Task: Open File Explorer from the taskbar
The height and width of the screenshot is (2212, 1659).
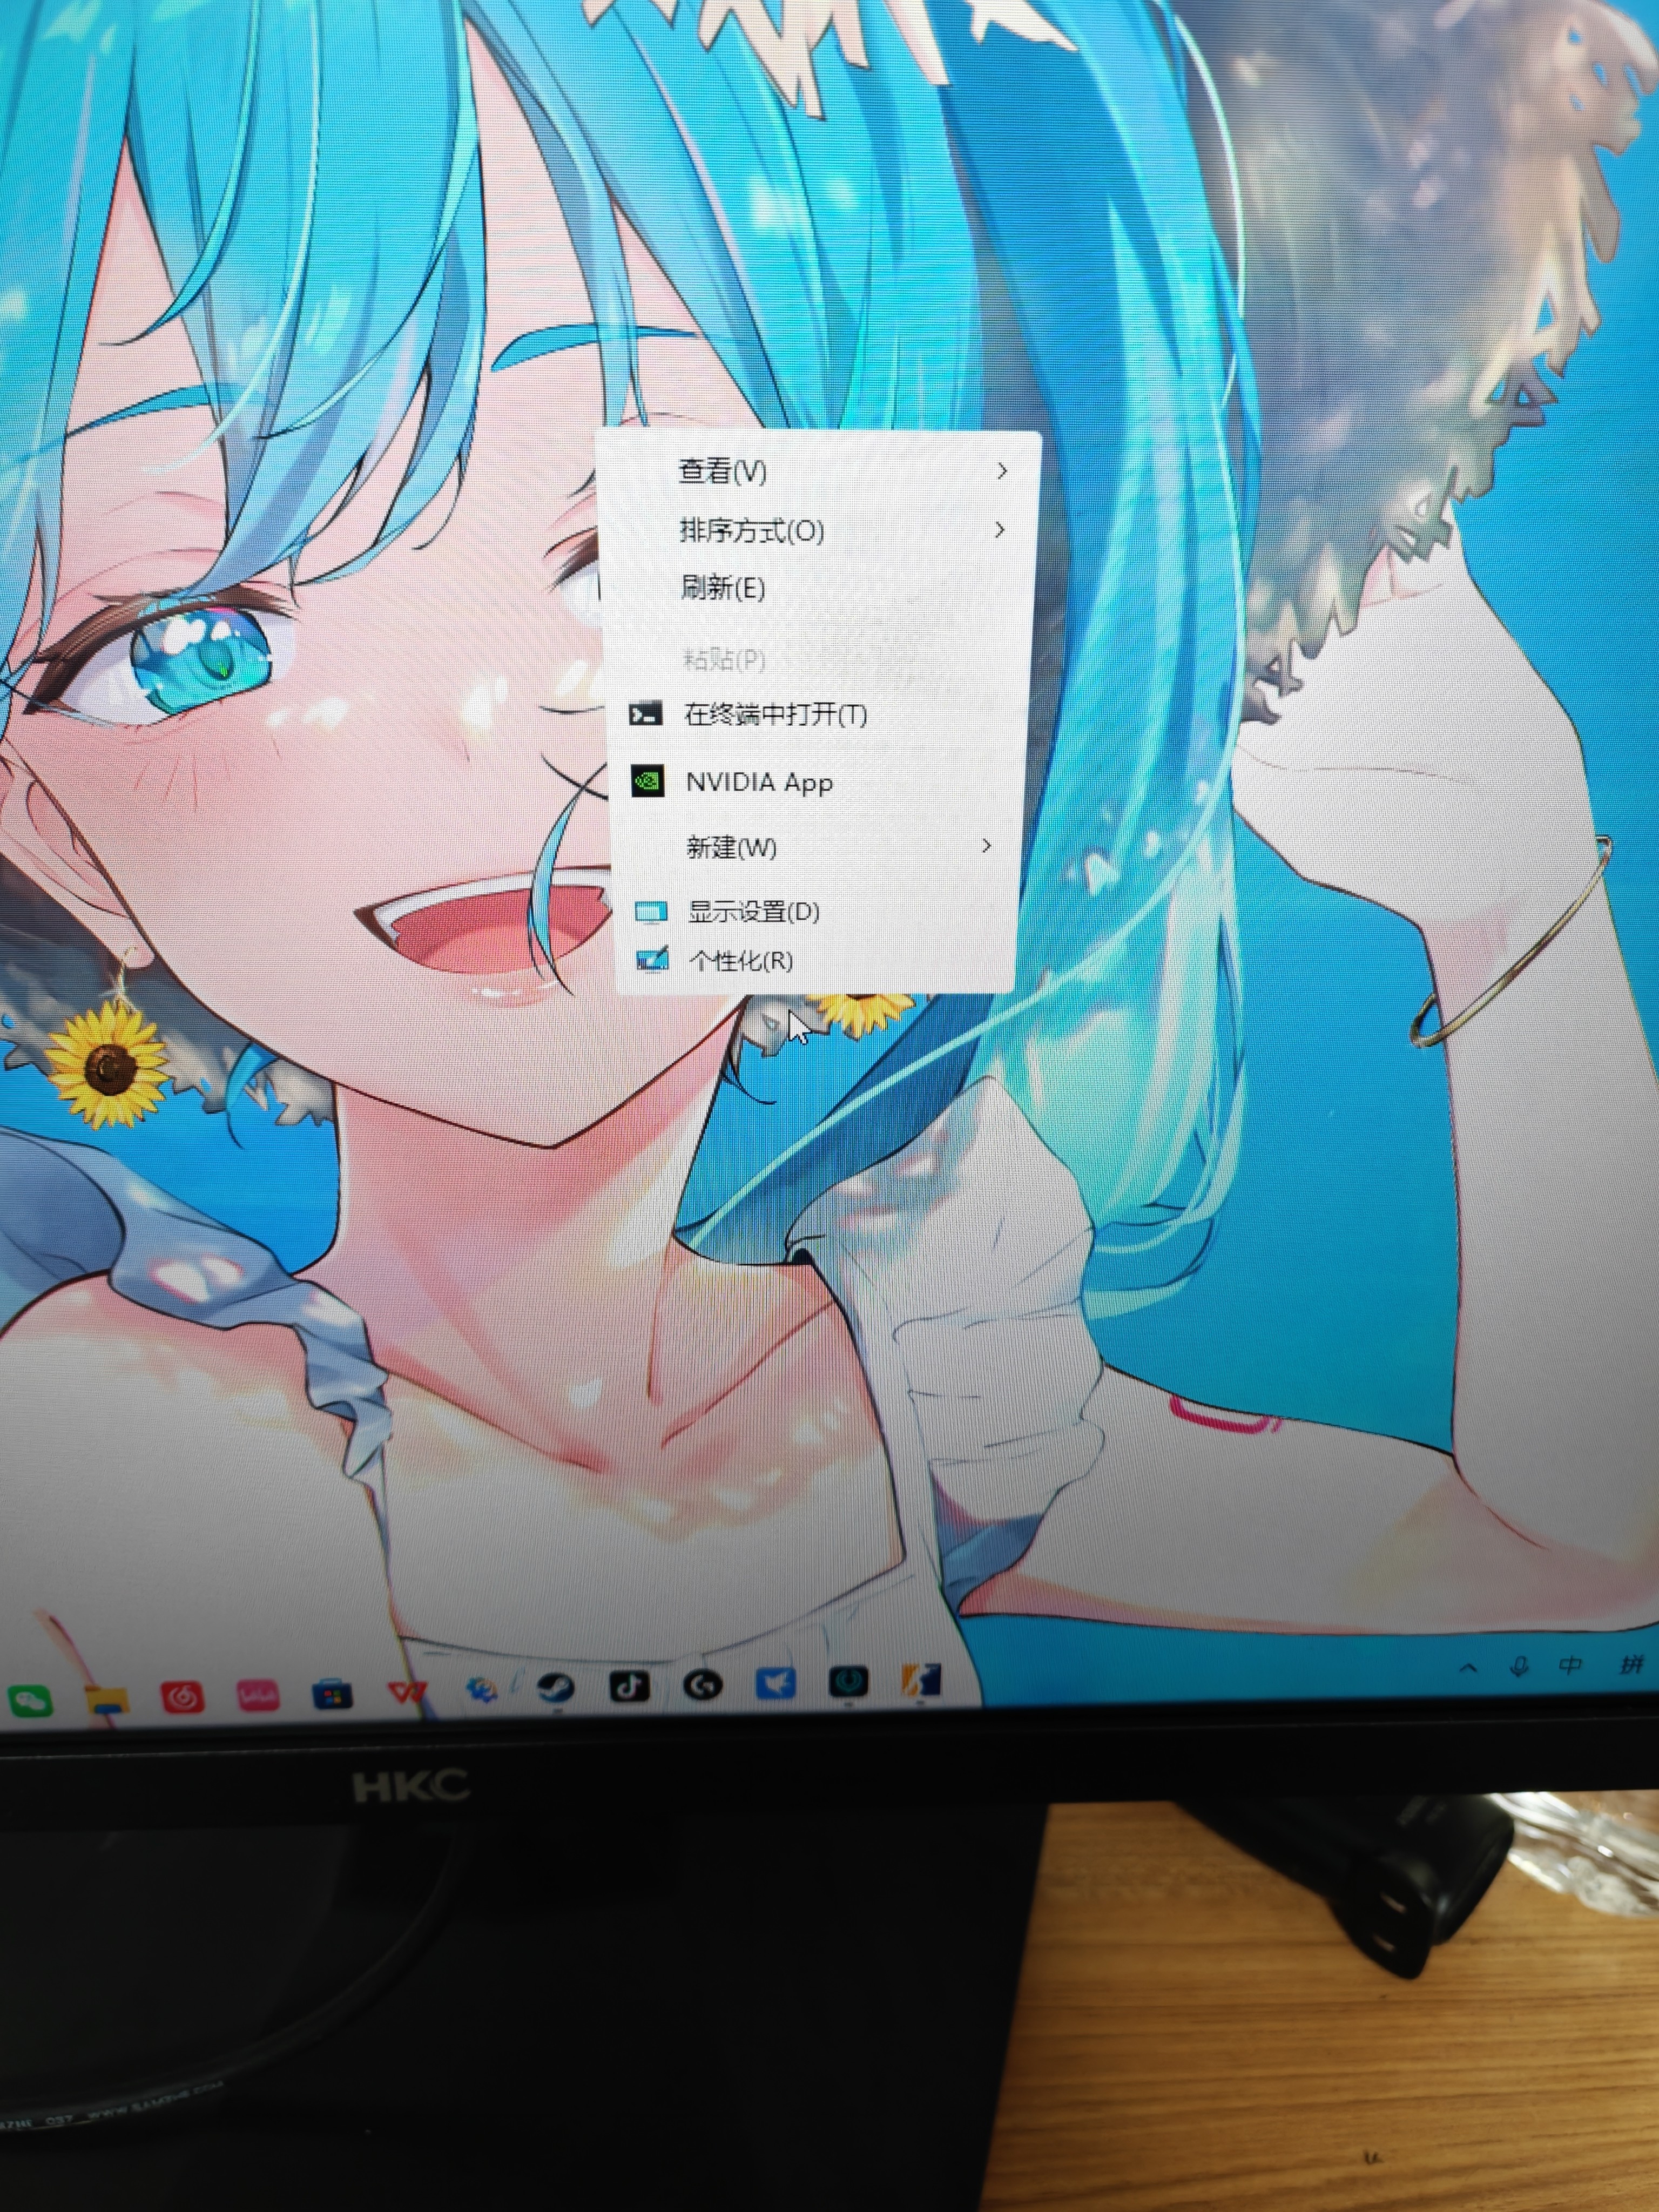Action: click(x=106, y=1698)
